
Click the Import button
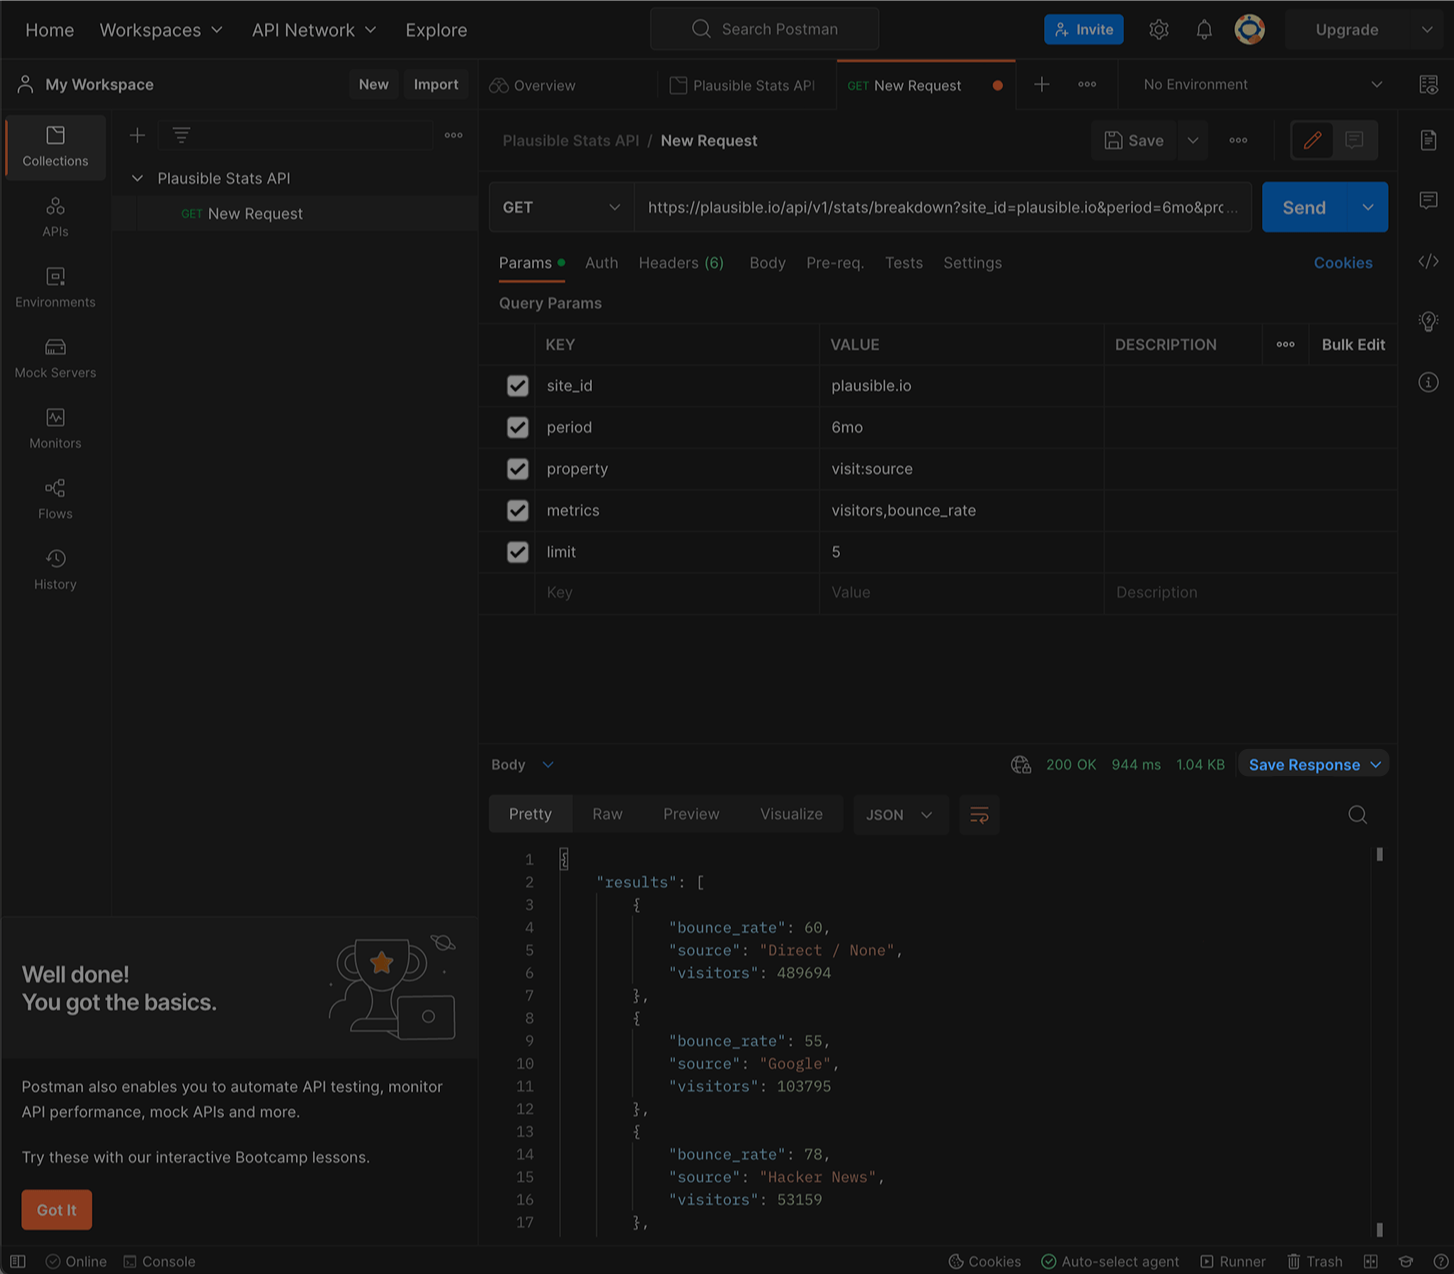[436, 84]
